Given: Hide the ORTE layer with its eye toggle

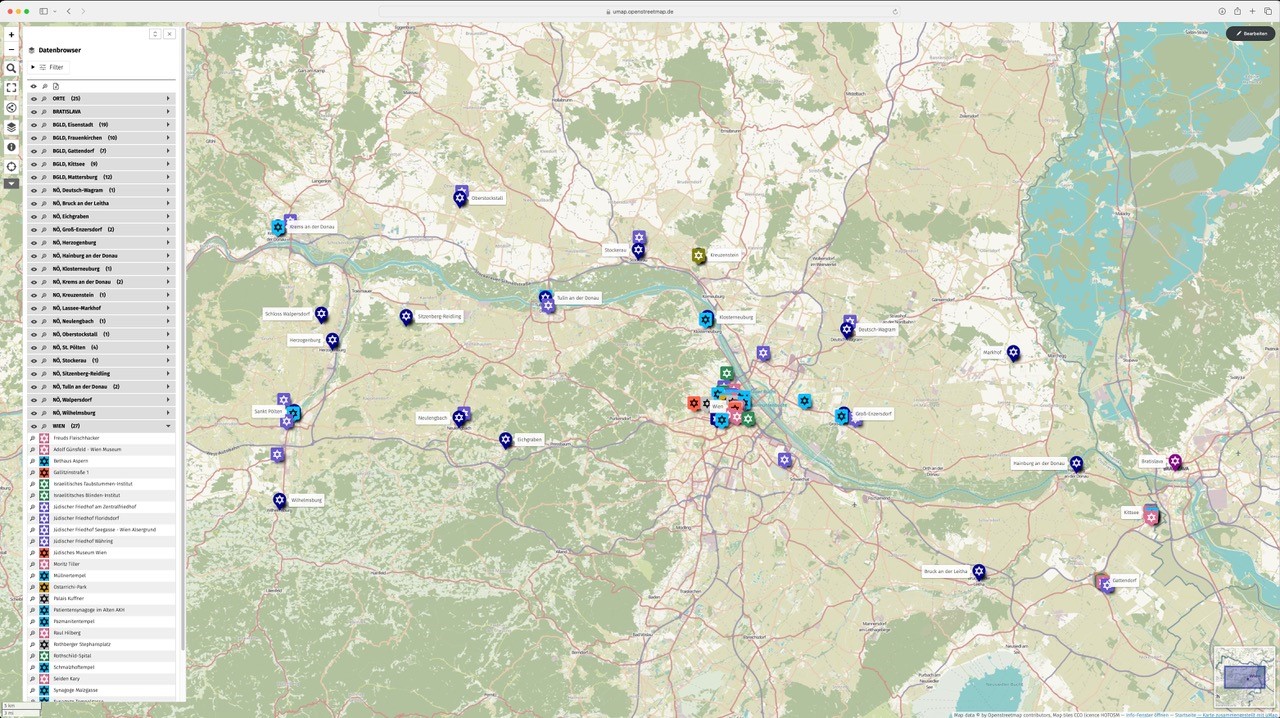Looking at the screenshot, I should [33, 98].
